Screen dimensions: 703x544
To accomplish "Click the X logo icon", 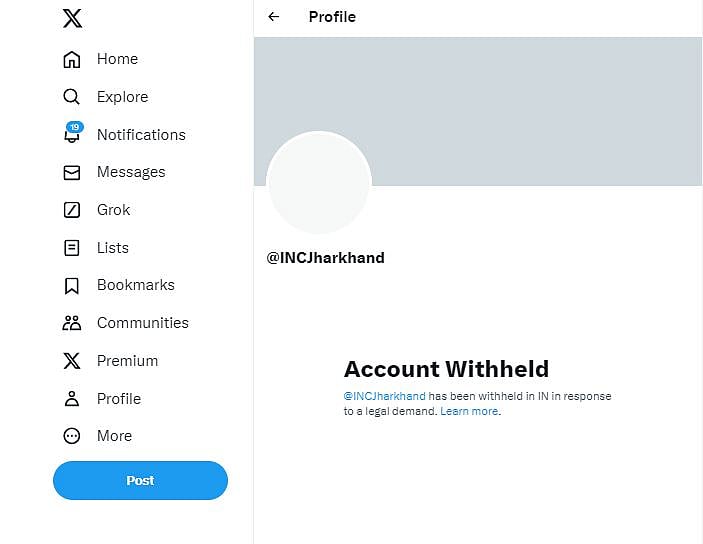I will point(72,18).
